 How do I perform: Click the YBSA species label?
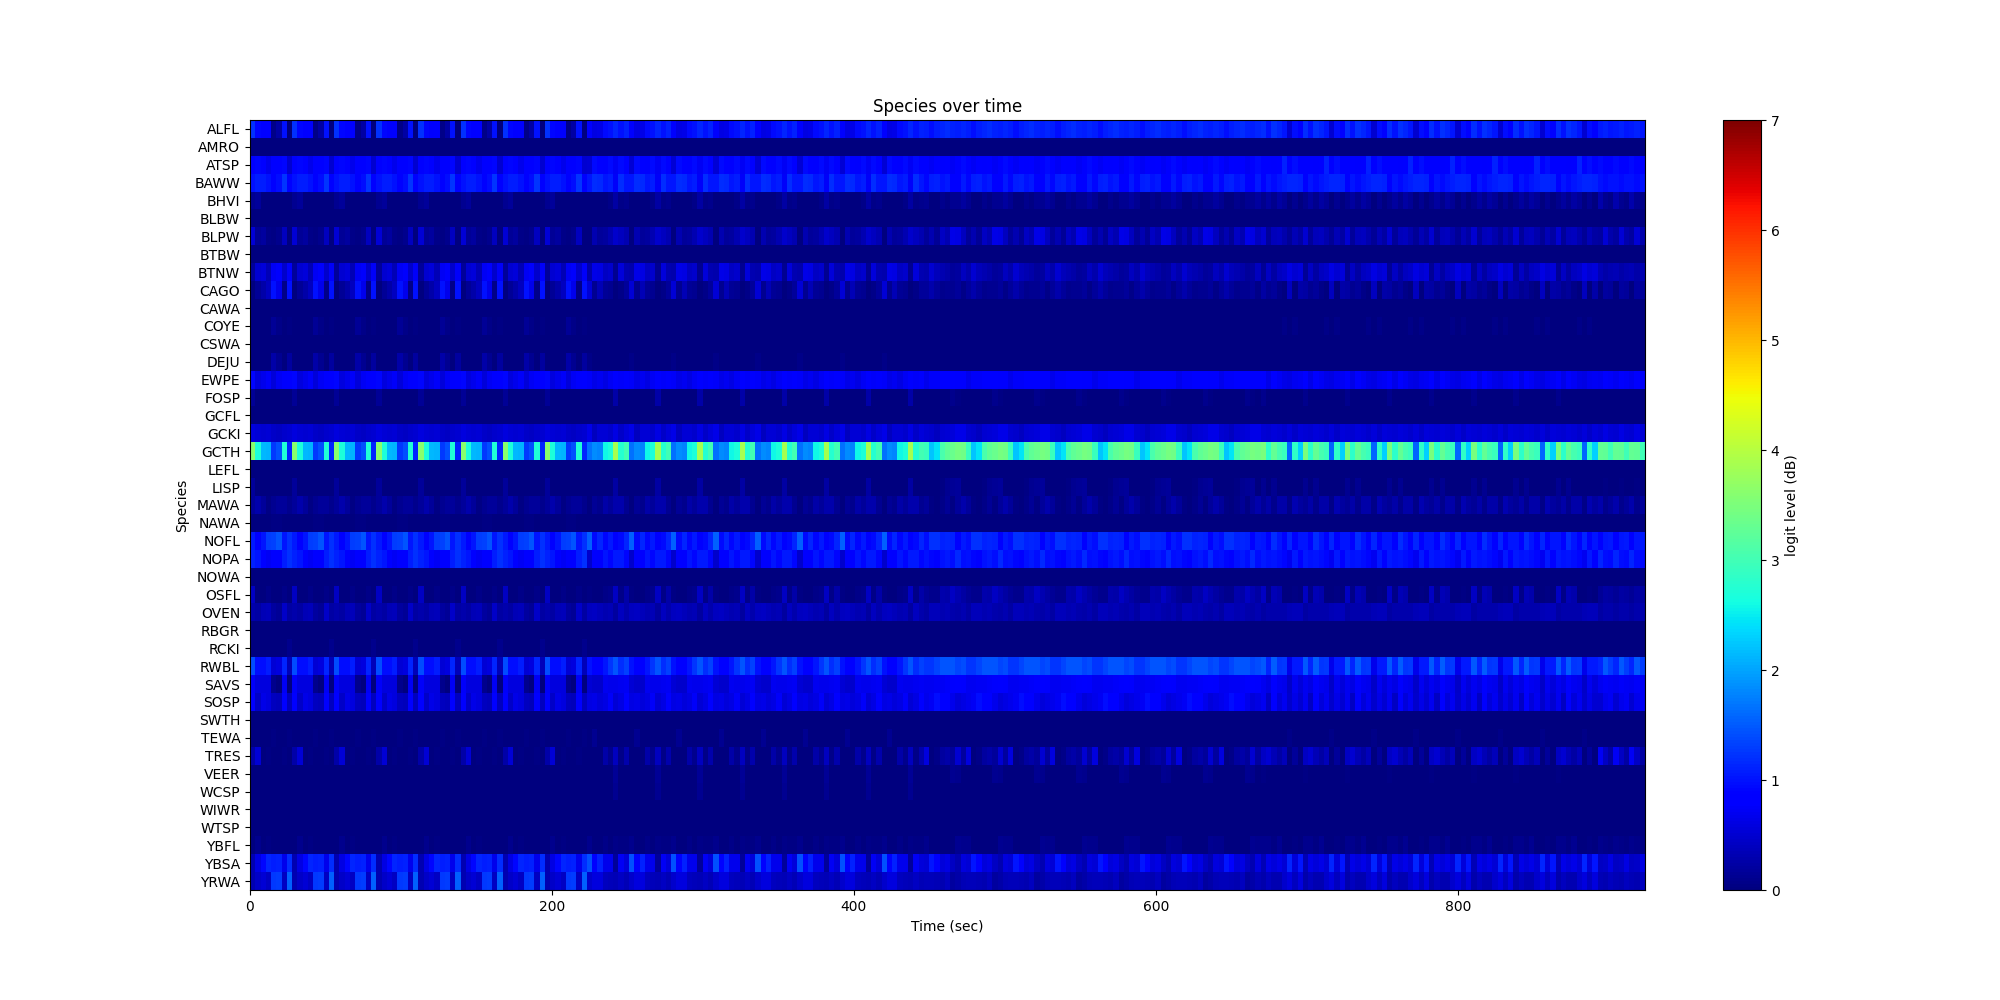pyautogui.click(x=221, y=864)
